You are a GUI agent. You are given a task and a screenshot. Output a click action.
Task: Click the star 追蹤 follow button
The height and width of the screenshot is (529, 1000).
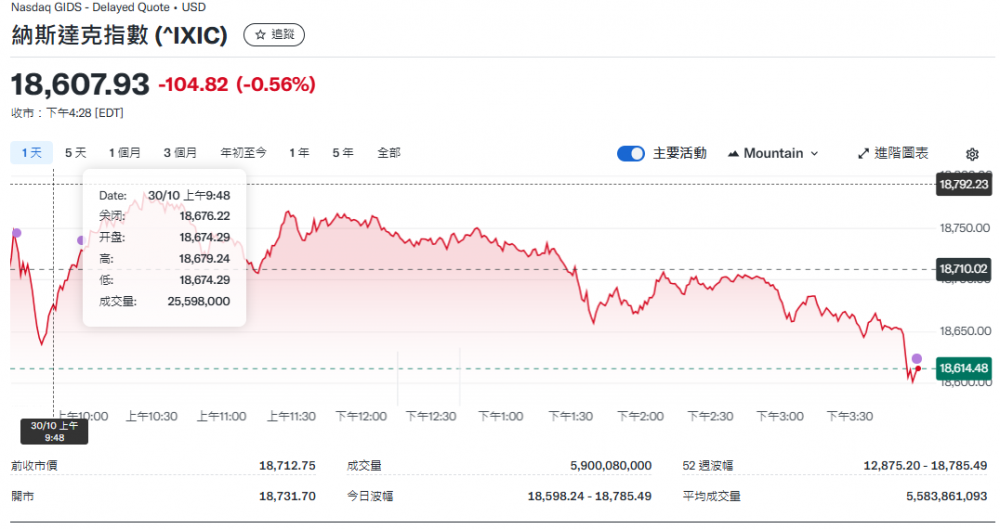coord(274,35)
